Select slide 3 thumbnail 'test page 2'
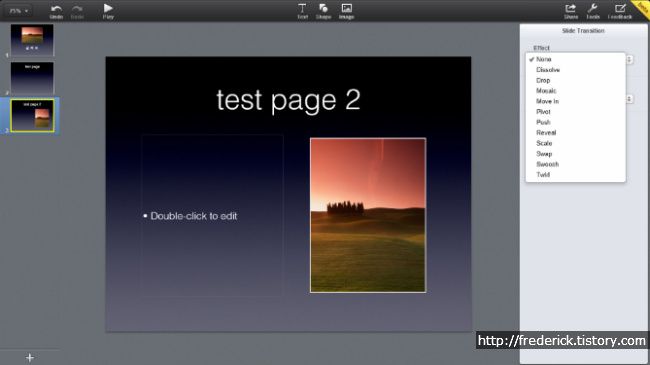Screen dimensions: 650x365 tap(32, 116)
